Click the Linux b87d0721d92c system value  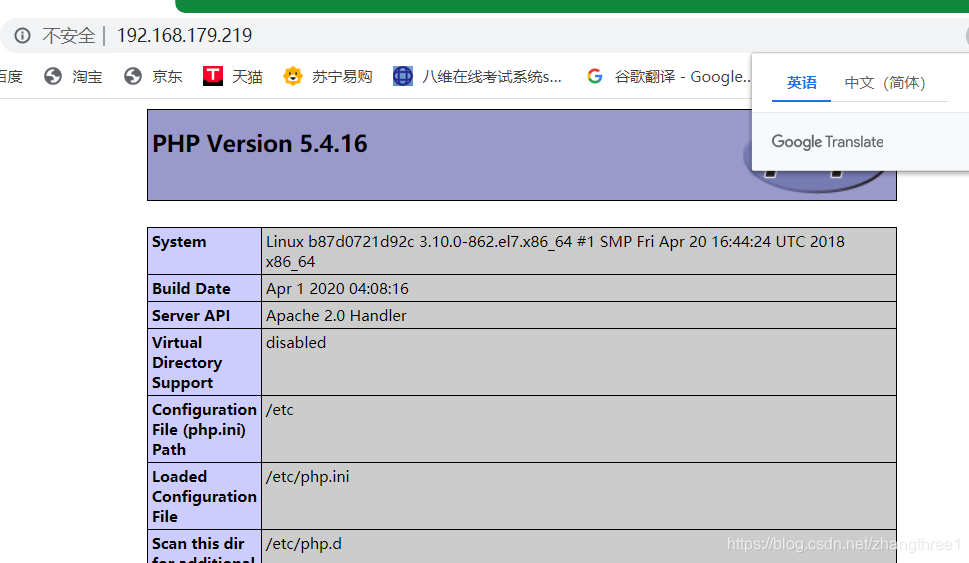(x=555, y=252)
